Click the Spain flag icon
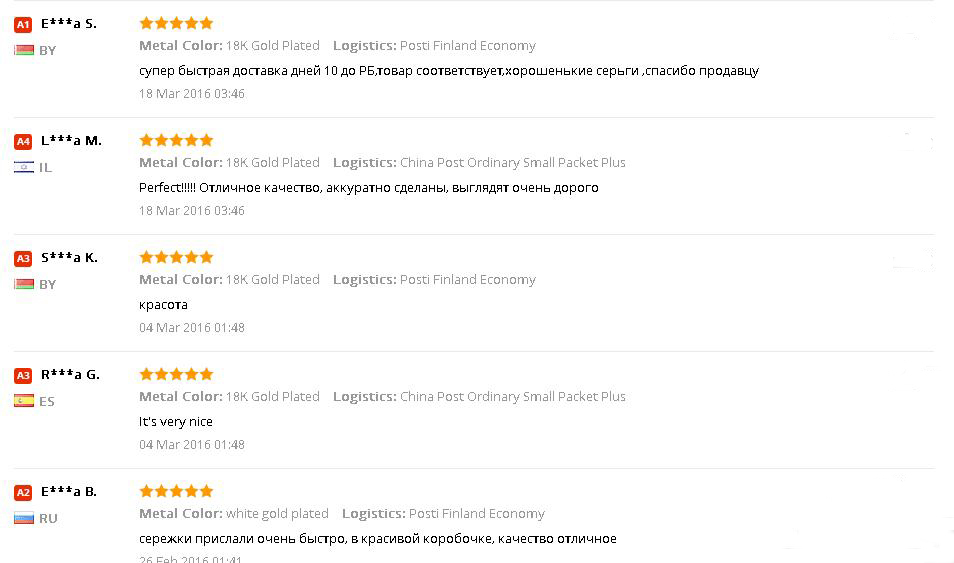Viewport: 954px width, 563px height. (24, 401)
